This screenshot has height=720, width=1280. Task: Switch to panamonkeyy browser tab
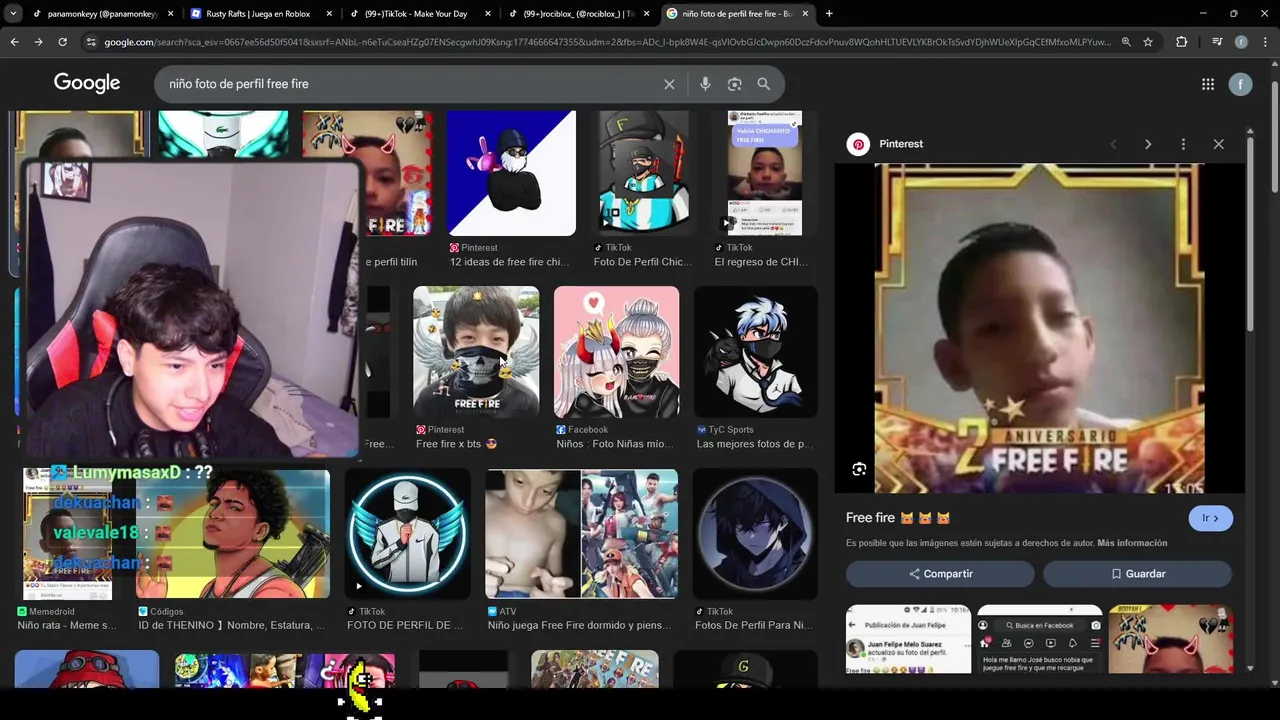click(x=100, y=14)
